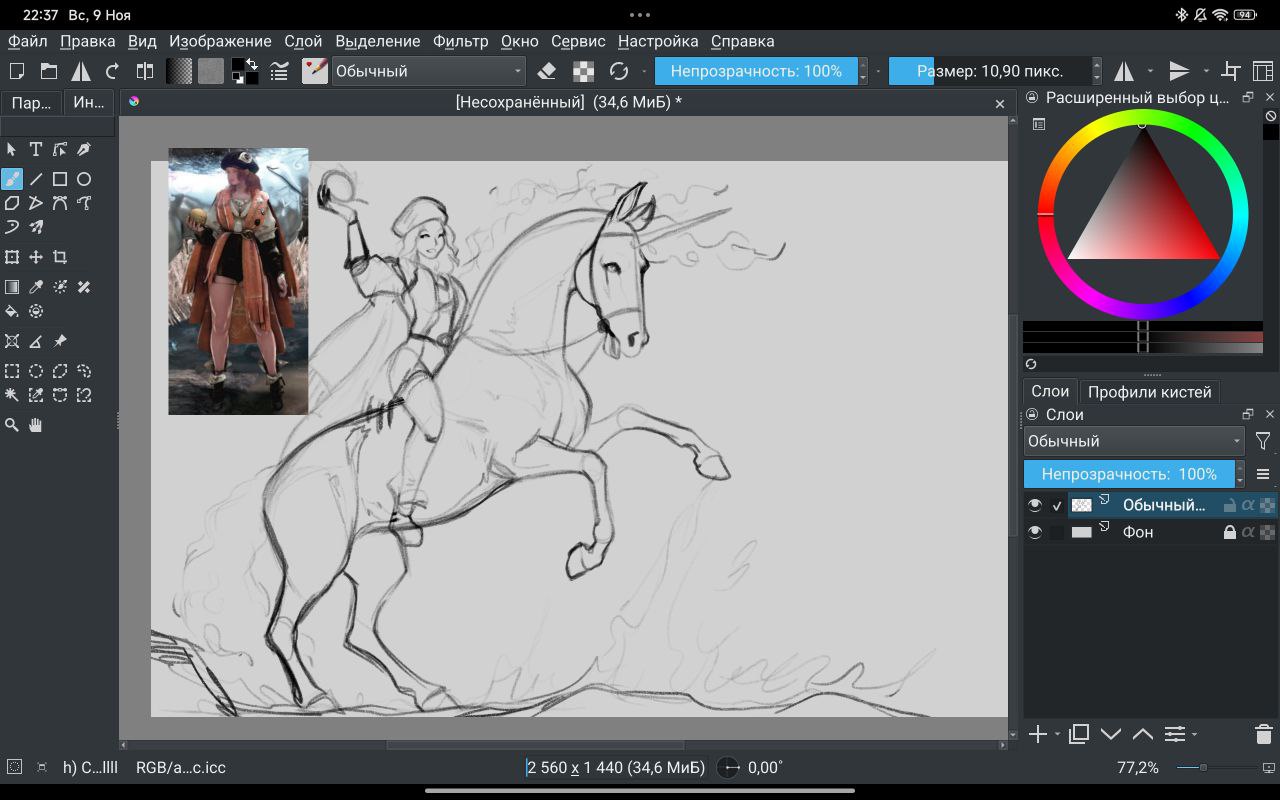Select the Text tool in the toolbox

(x=36, y=149)
